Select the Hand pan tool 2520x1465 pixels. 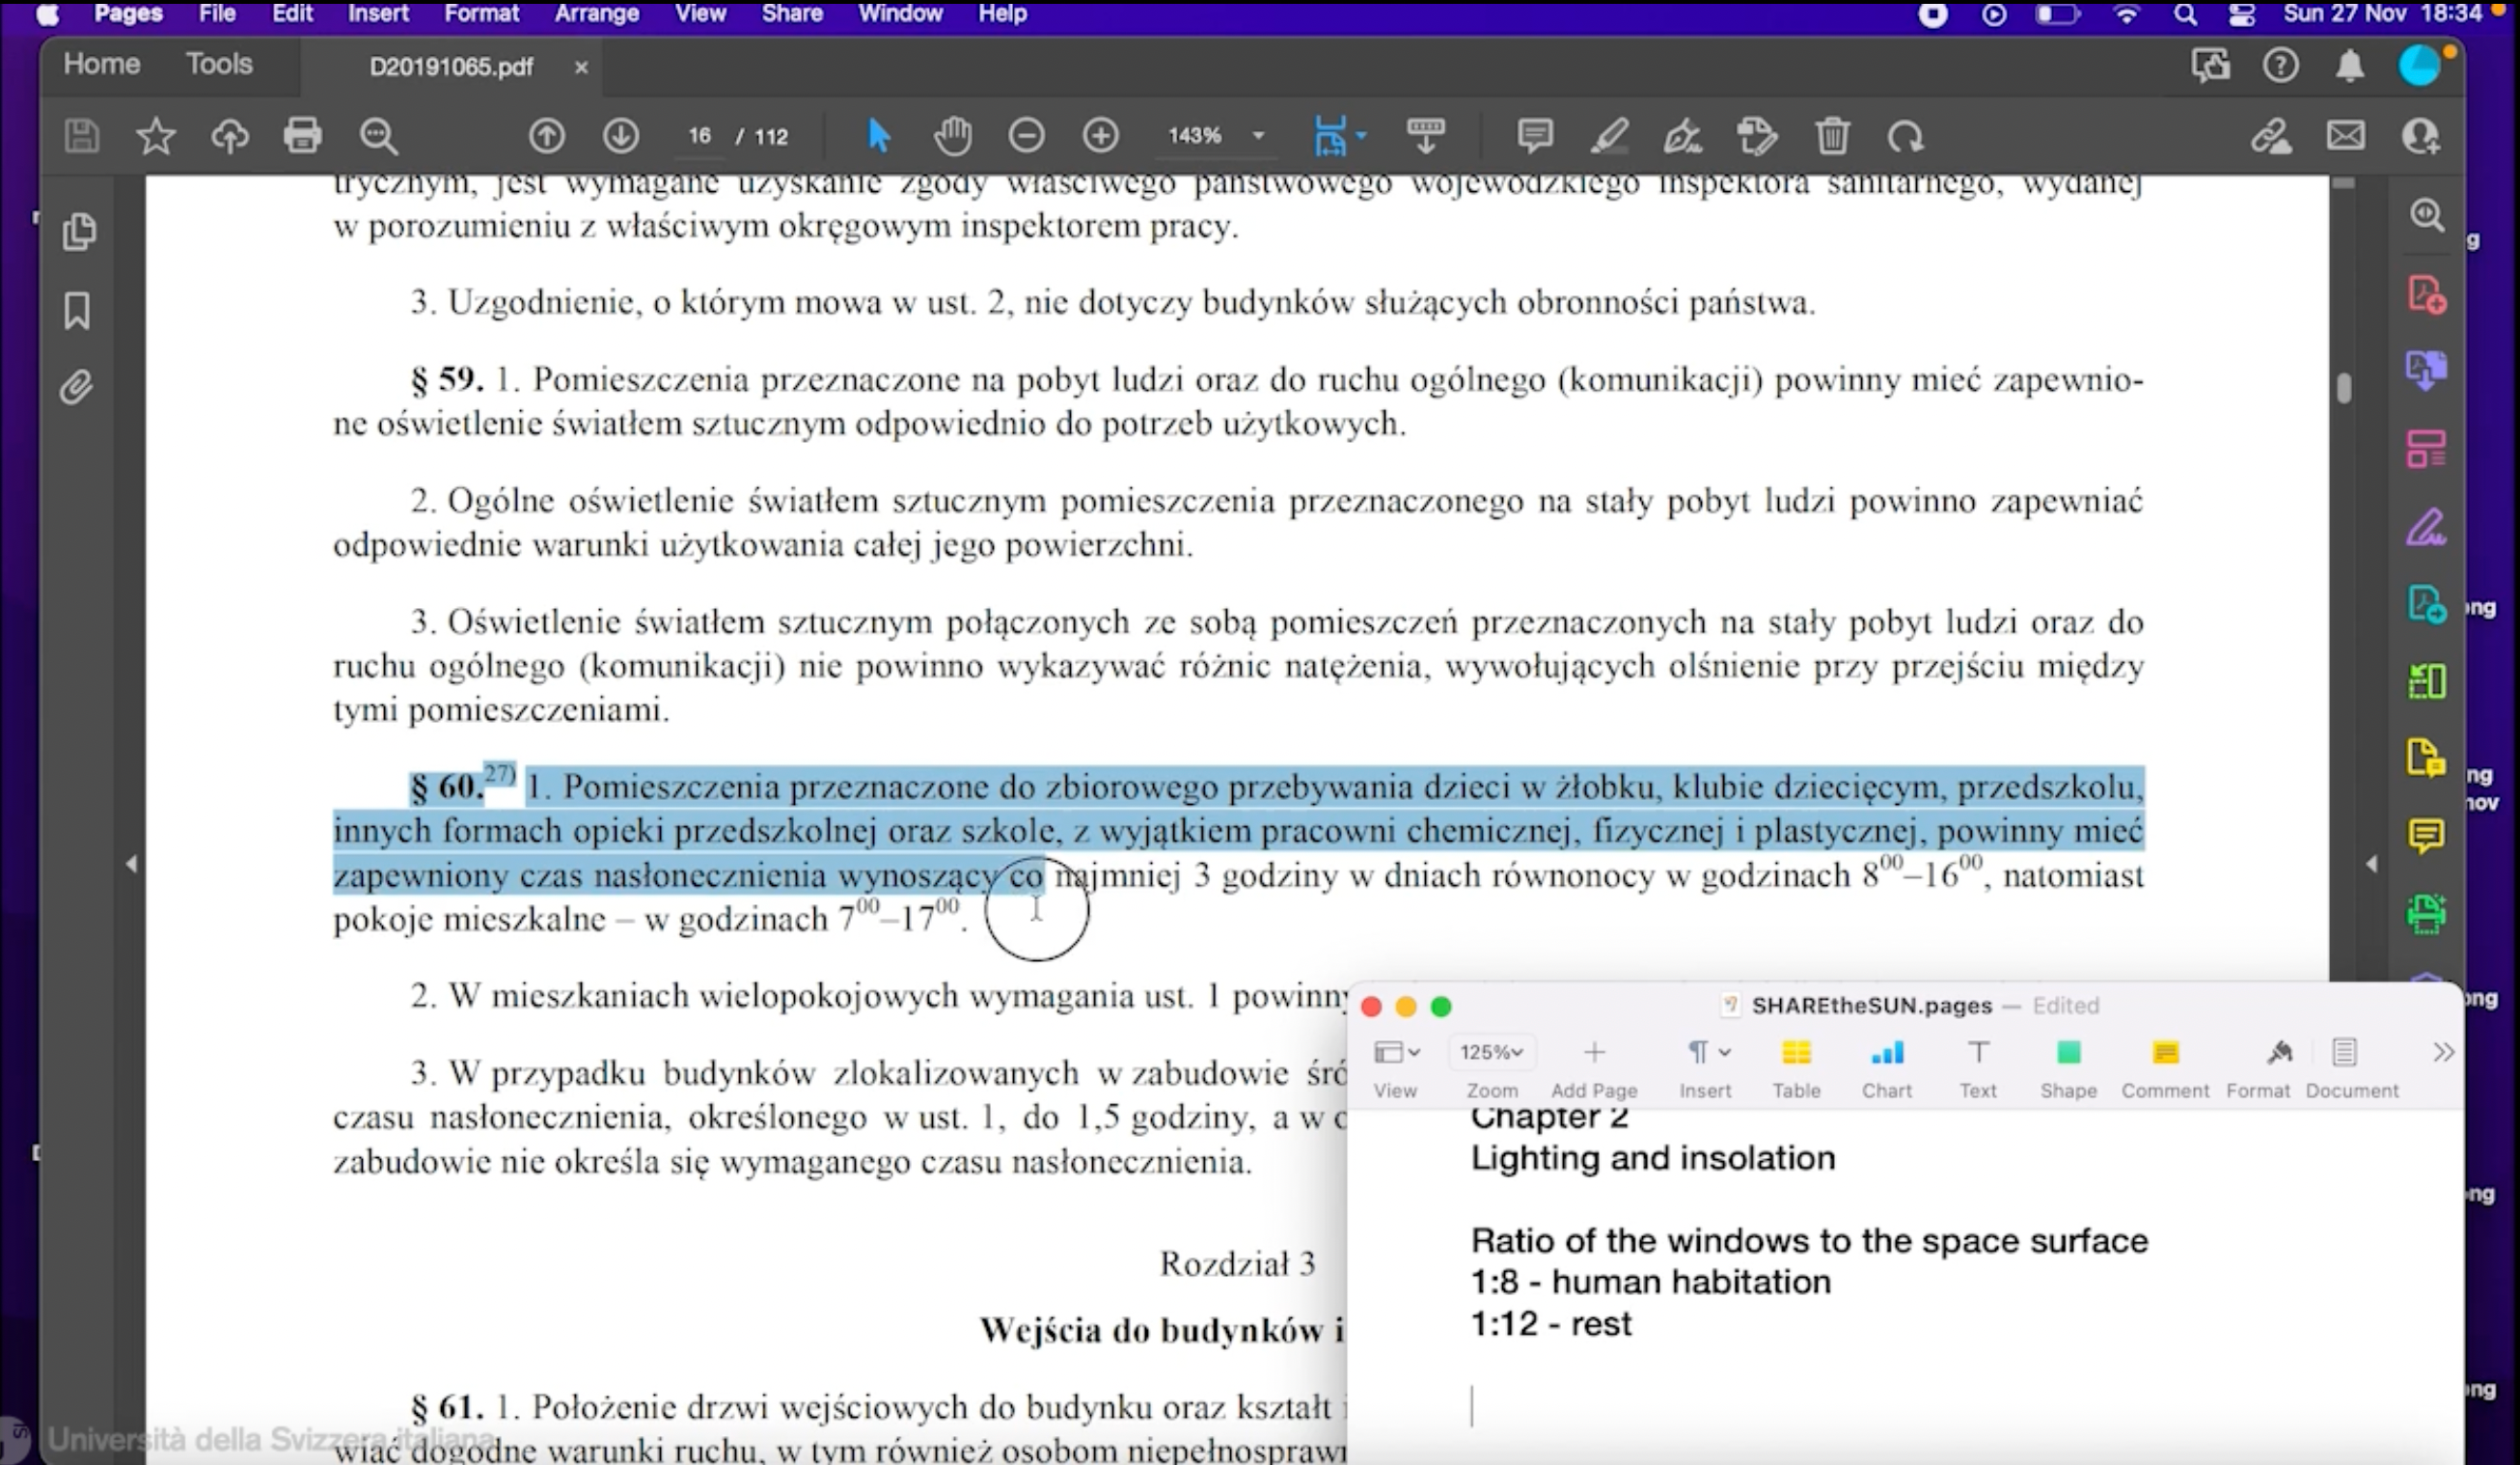pos(952,135)
